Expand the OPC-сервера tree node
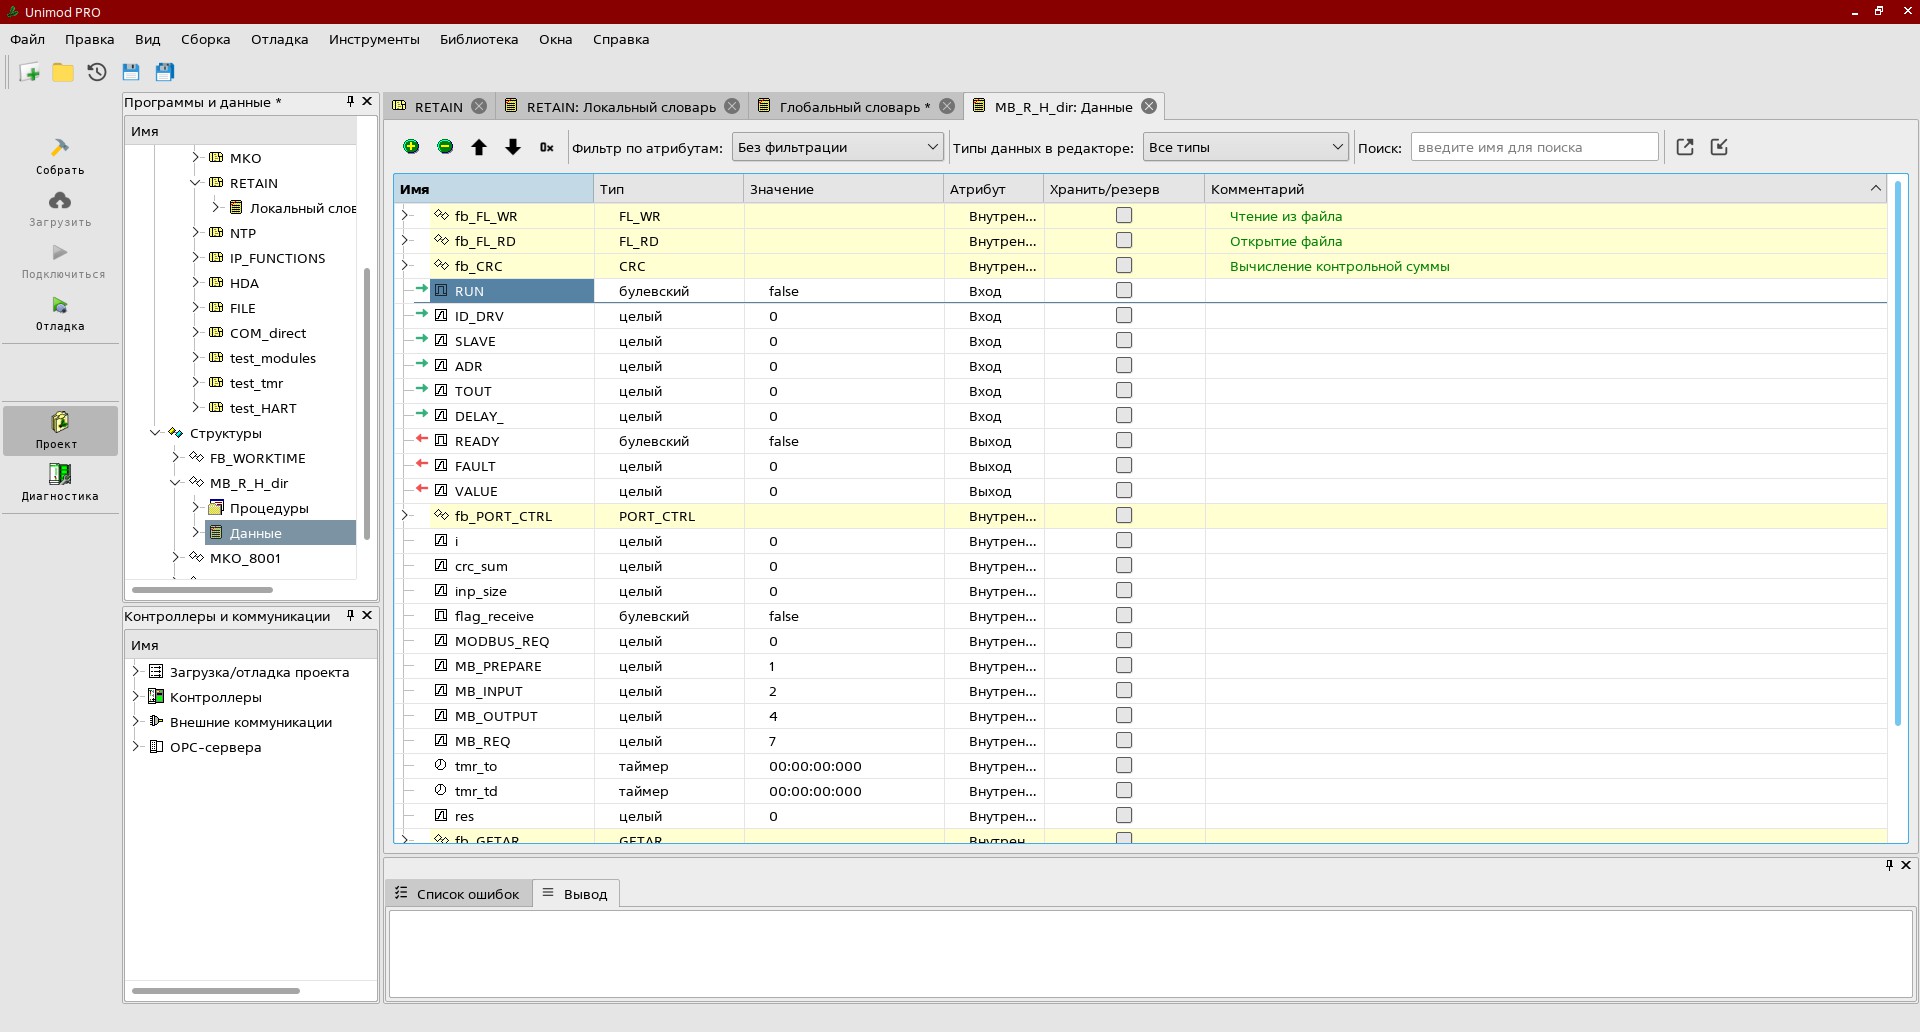Image resolution: width=1920 pixels, height=1032 pixels. (x=136, y=747)
